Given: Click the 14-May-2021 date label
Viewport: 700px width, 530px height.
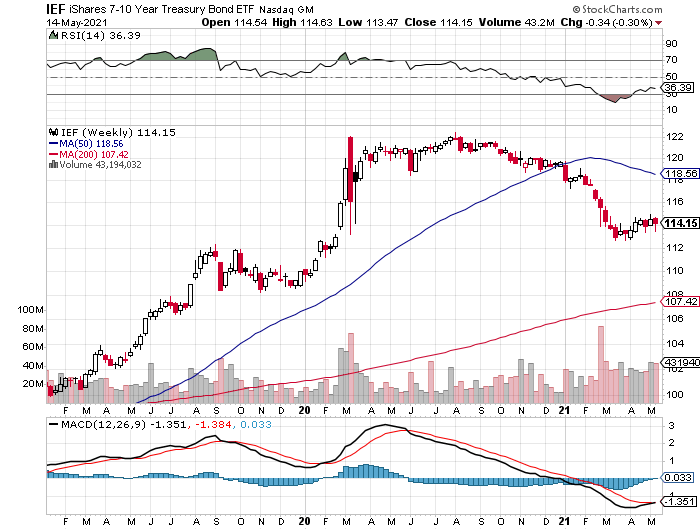Looking at the screenshot, I should point(77,23).
